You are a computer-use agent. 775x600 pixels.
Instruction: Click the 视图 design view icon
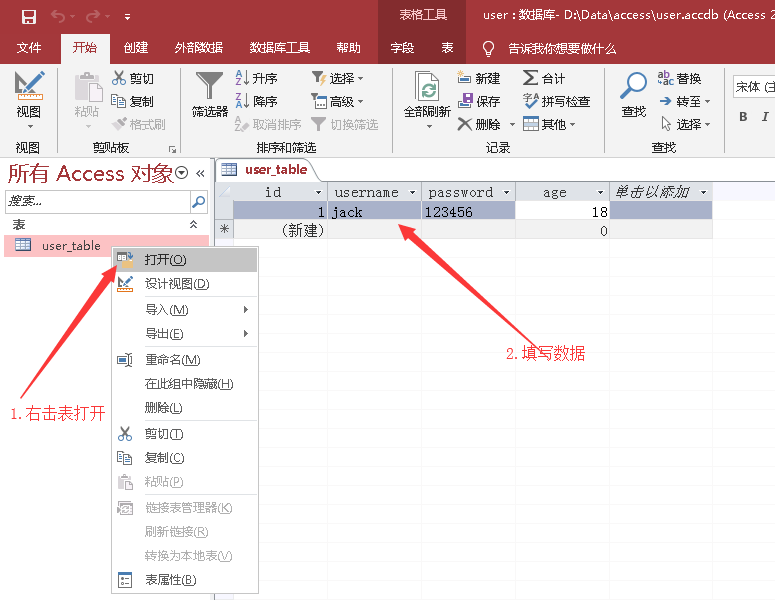coord(29,85)
